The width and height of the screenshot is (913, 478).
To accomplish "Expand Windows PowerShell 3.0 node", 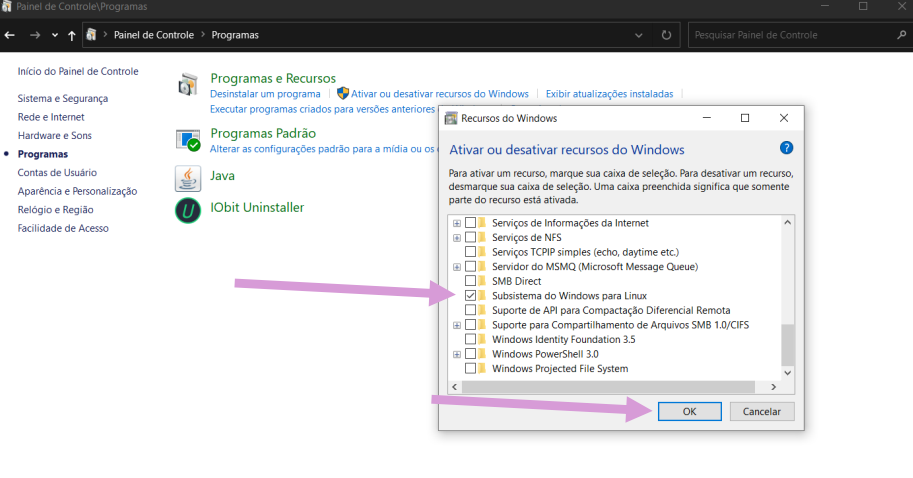I will pyautogui.click(x=457, y=354).
